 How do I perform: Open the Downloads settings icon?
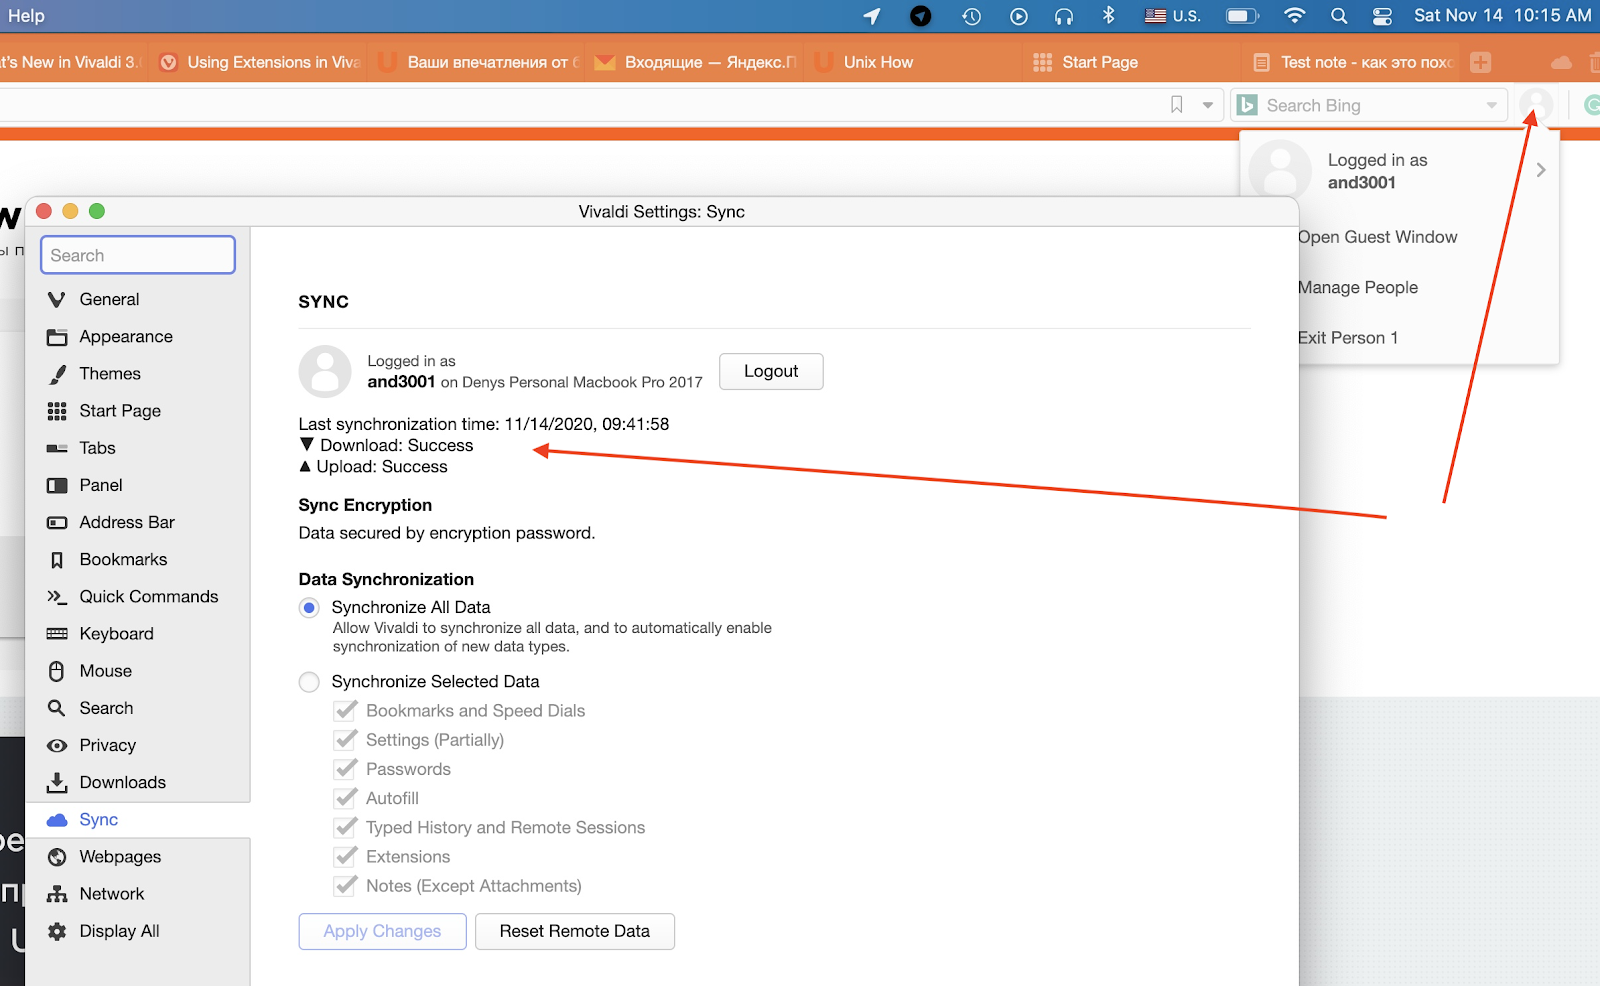[57, 782]
